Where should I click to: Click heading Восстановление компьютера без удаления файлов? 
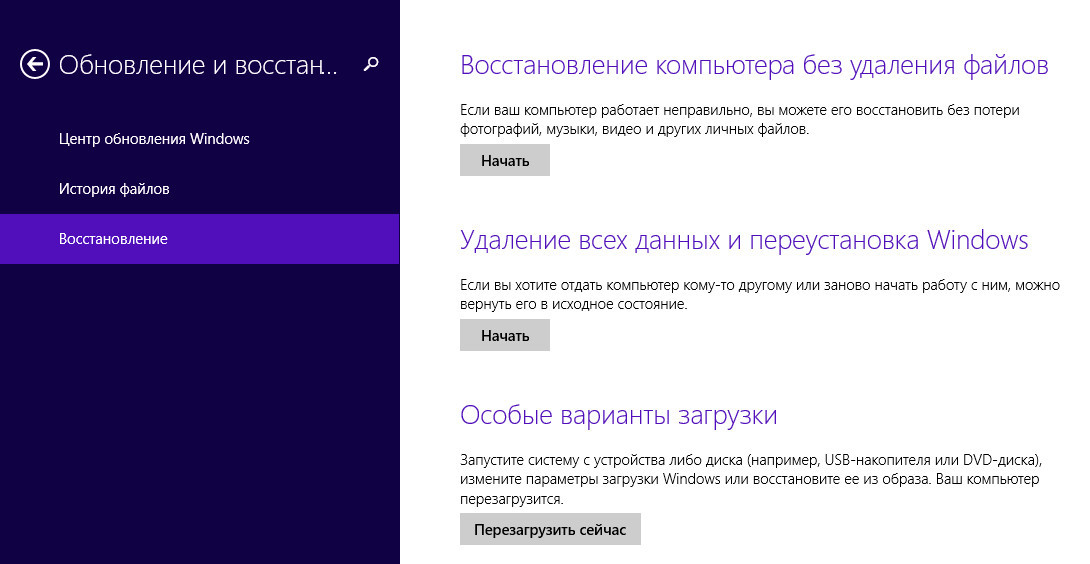753,66
